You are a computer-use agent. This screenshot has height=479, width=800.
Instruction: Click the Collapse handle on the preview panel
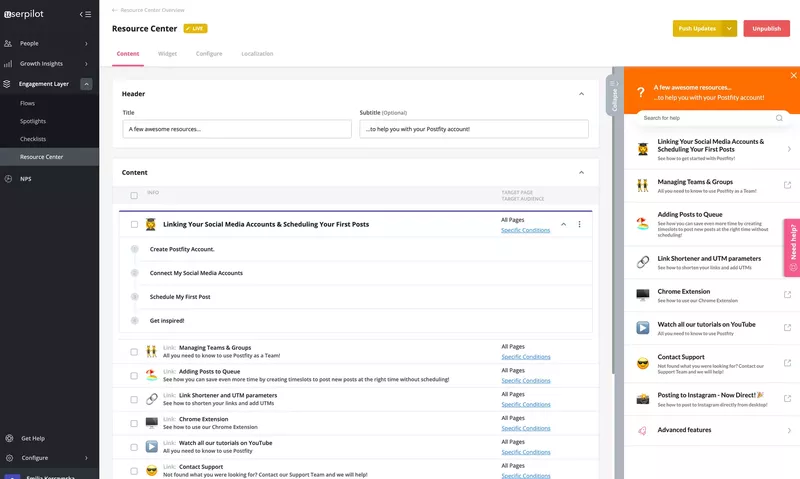pos(614,95)
